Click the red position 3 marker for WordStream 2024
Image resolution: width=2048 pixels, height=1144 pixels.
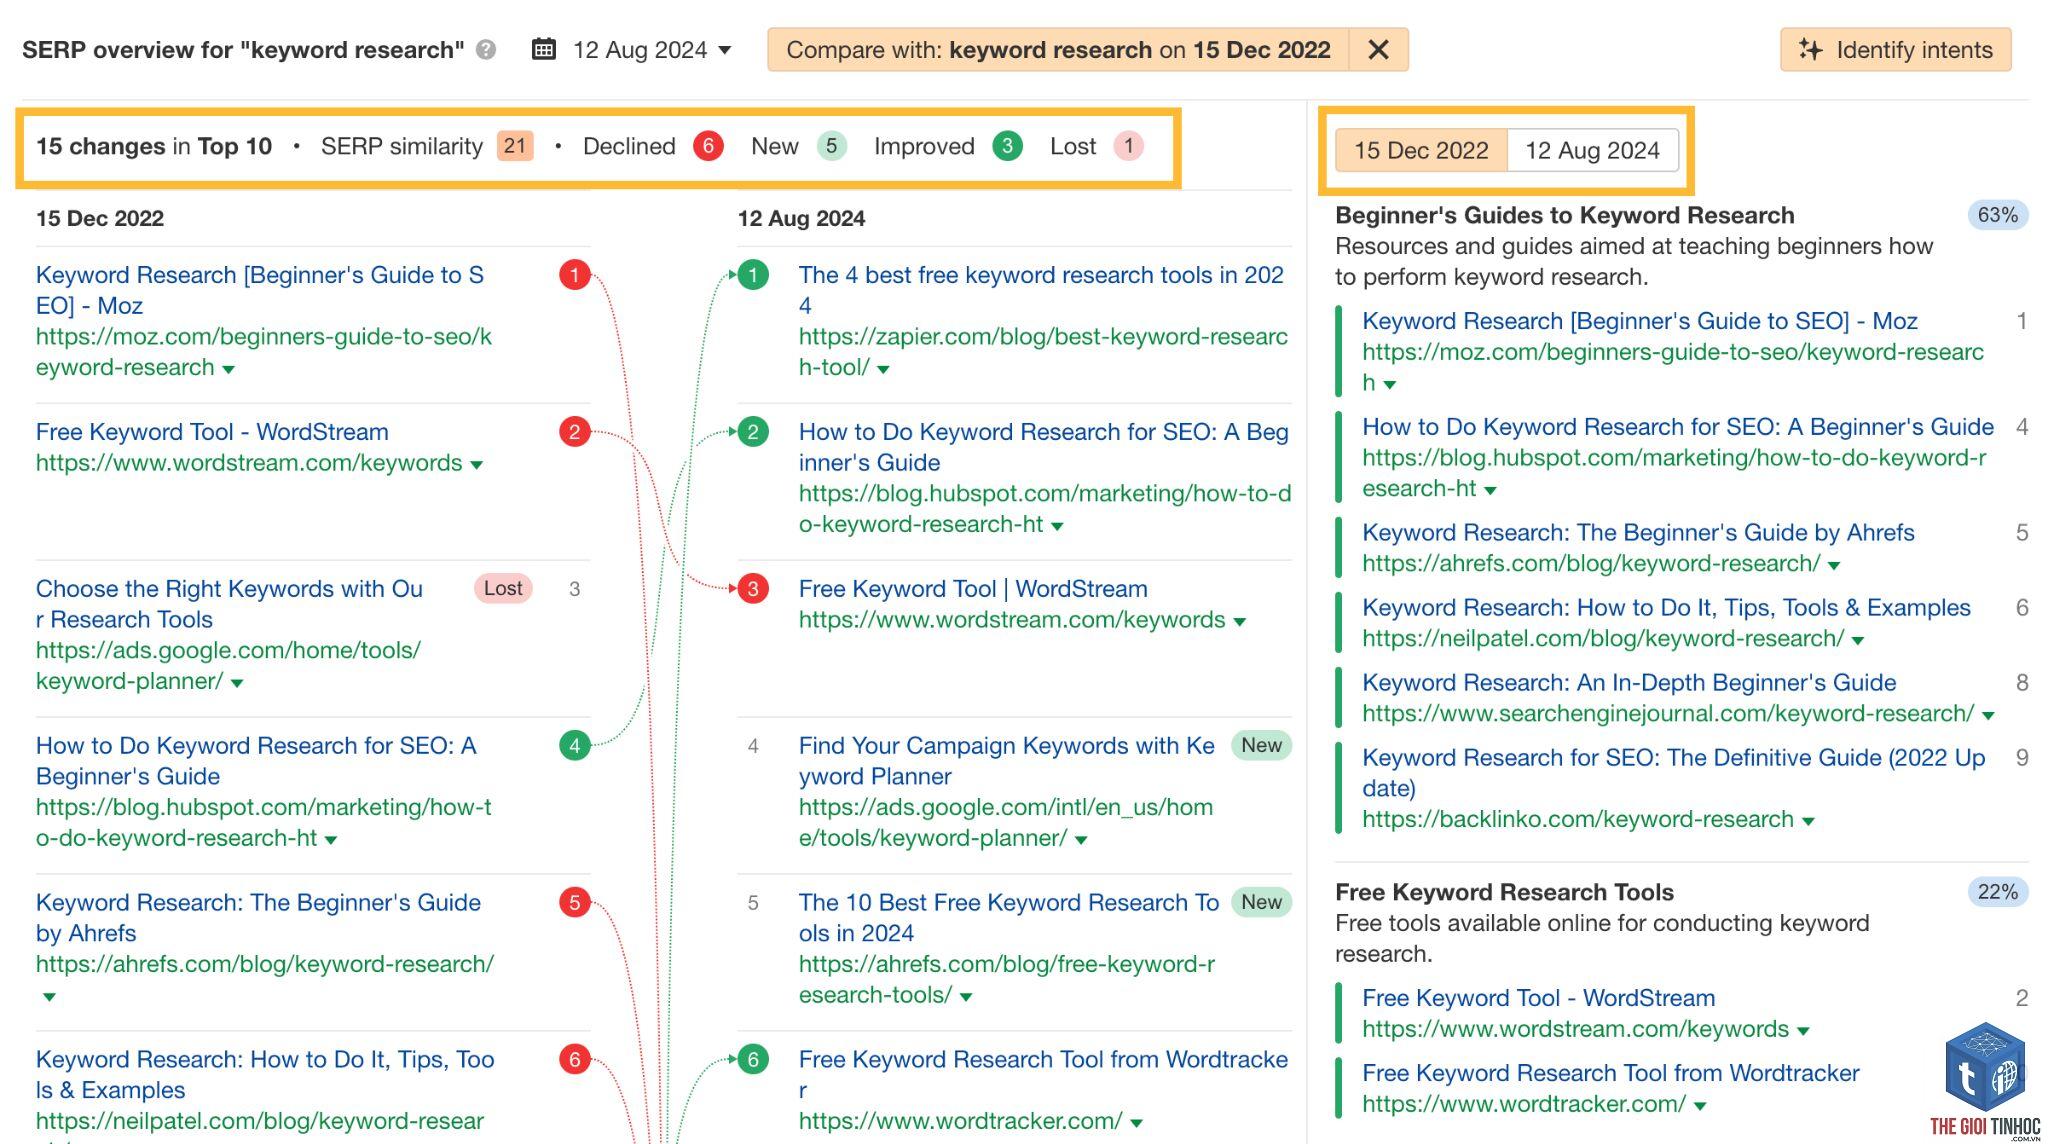pyautogui.click(x=753, y=589)
